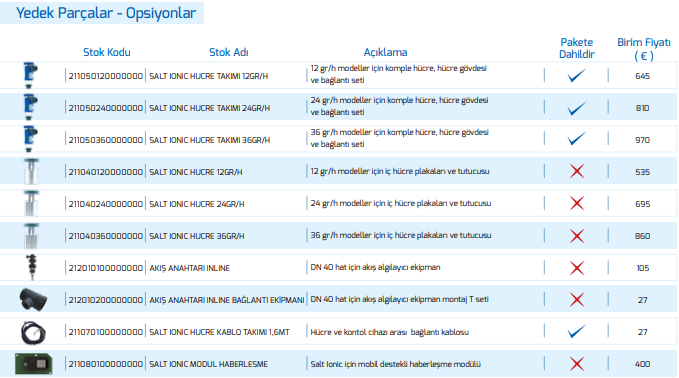Image resolution: width=679 pixels, height=378 pixels.
Task: Click the Yedek Parçalar - Opsiyonlar title
Action: point(106,13)
